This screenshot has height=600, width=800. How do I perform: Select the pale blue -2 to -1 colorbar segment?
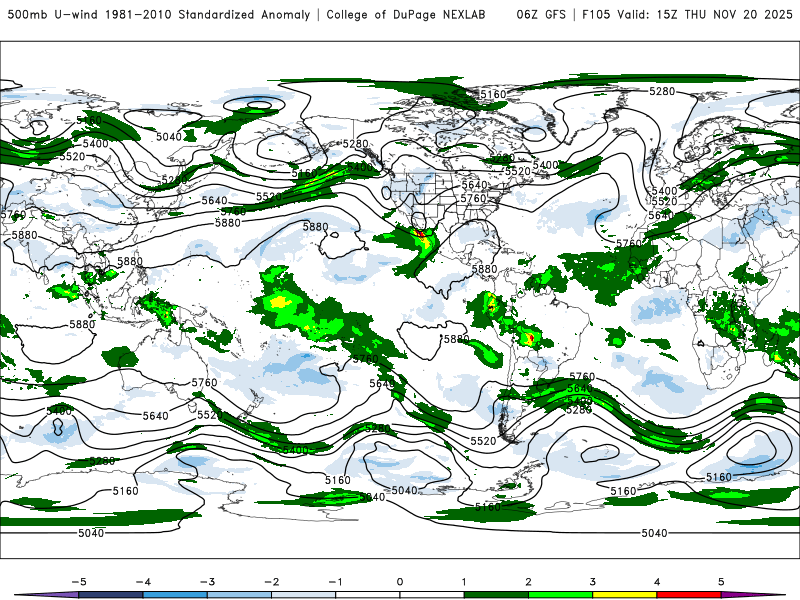(304, 595)
